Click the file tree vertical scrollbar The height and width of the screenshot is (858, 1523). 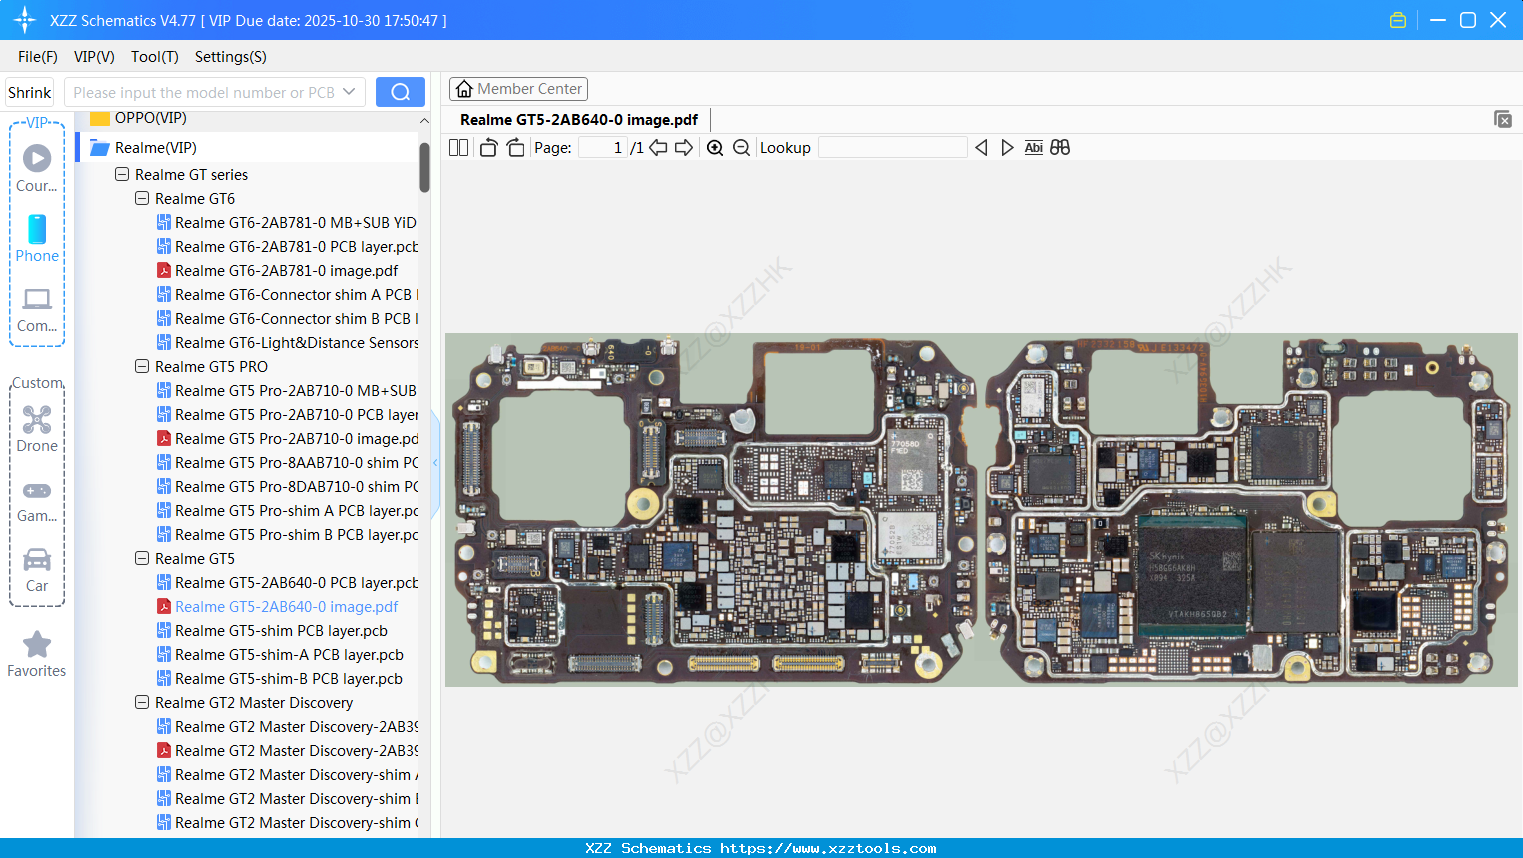tap(424, 168)
